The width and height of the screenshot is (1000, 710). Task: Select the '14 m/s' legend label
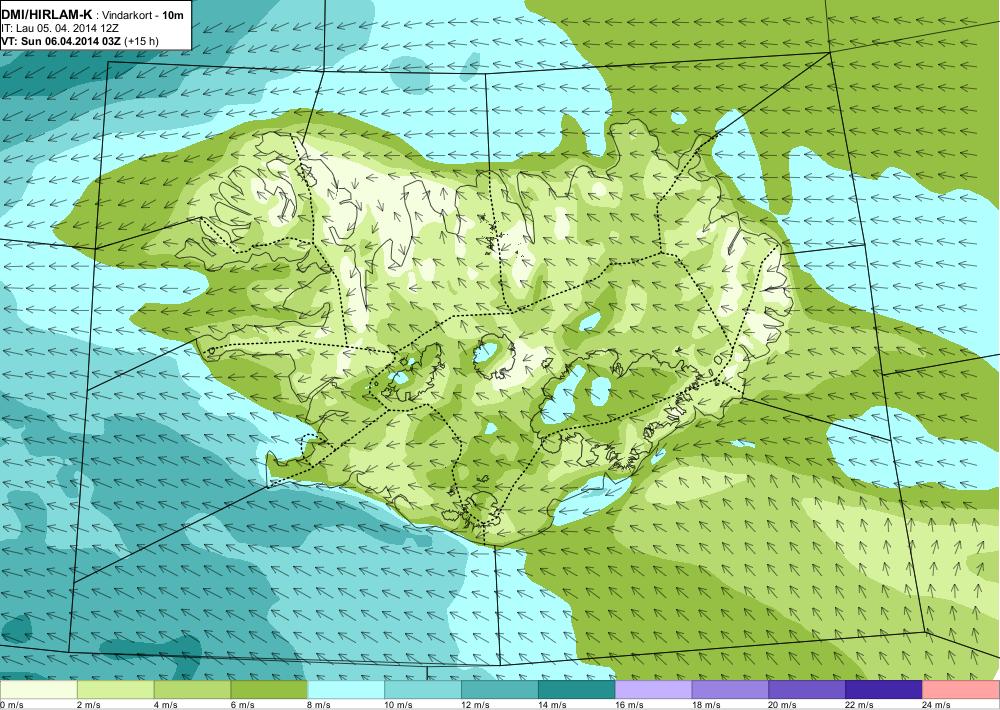pyautogui.click(x=552, y=705)
